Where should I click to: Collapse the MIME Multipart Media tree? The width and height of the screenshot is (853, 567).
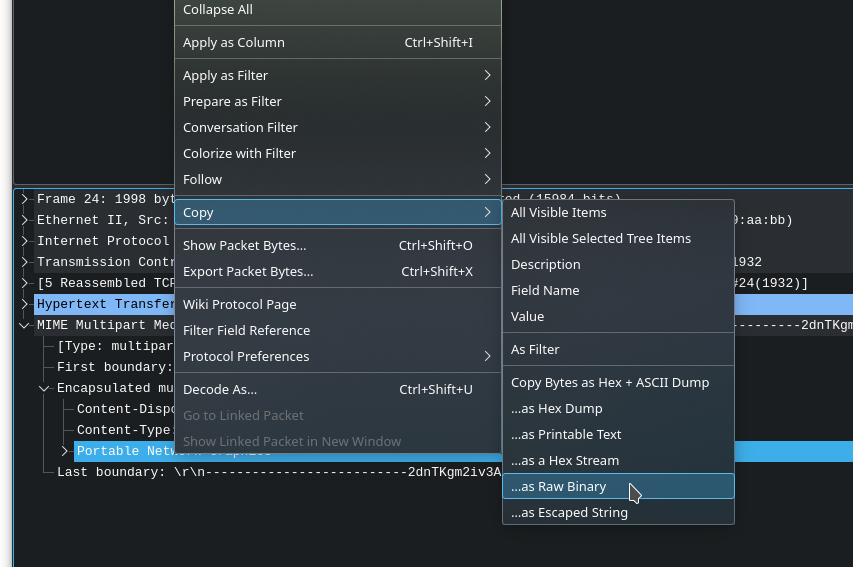pos(24,325)
